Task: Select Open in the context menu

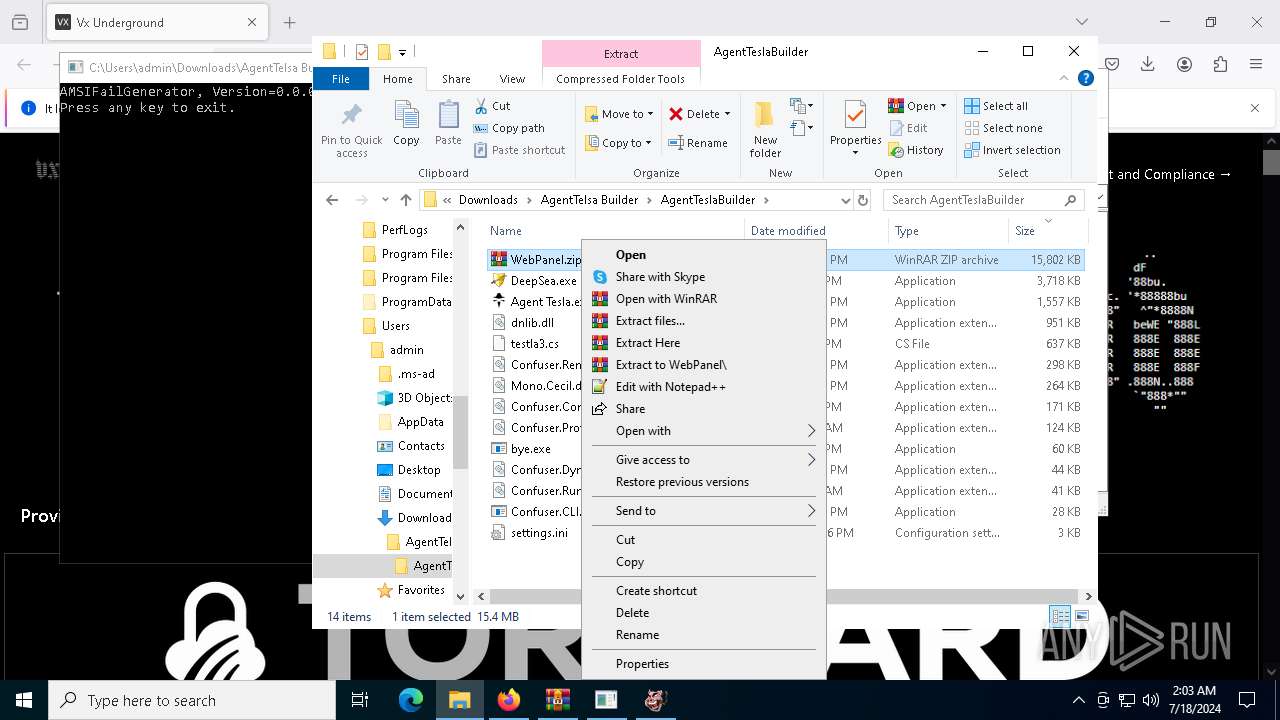Action: coord(704,255)
